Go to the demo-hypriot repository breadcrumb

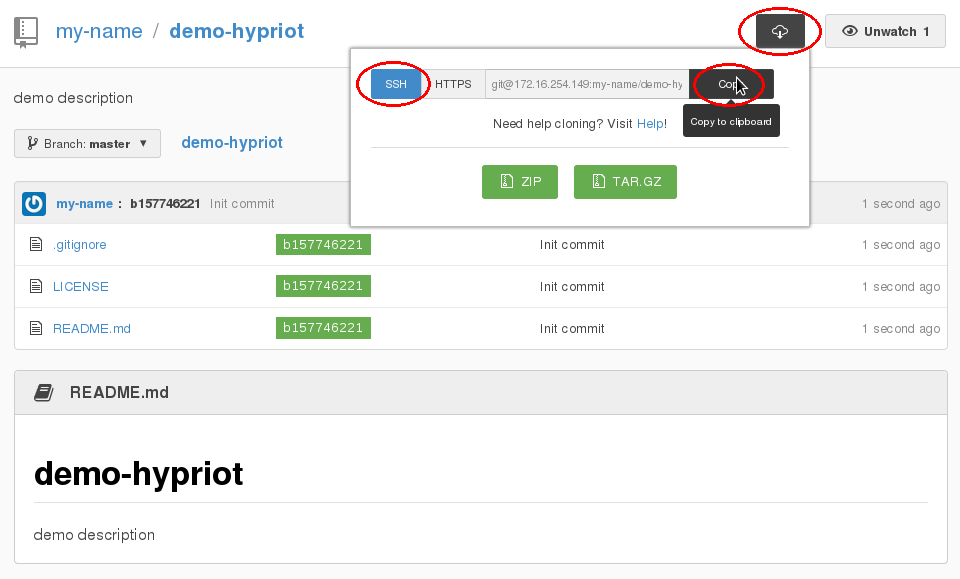236,31
